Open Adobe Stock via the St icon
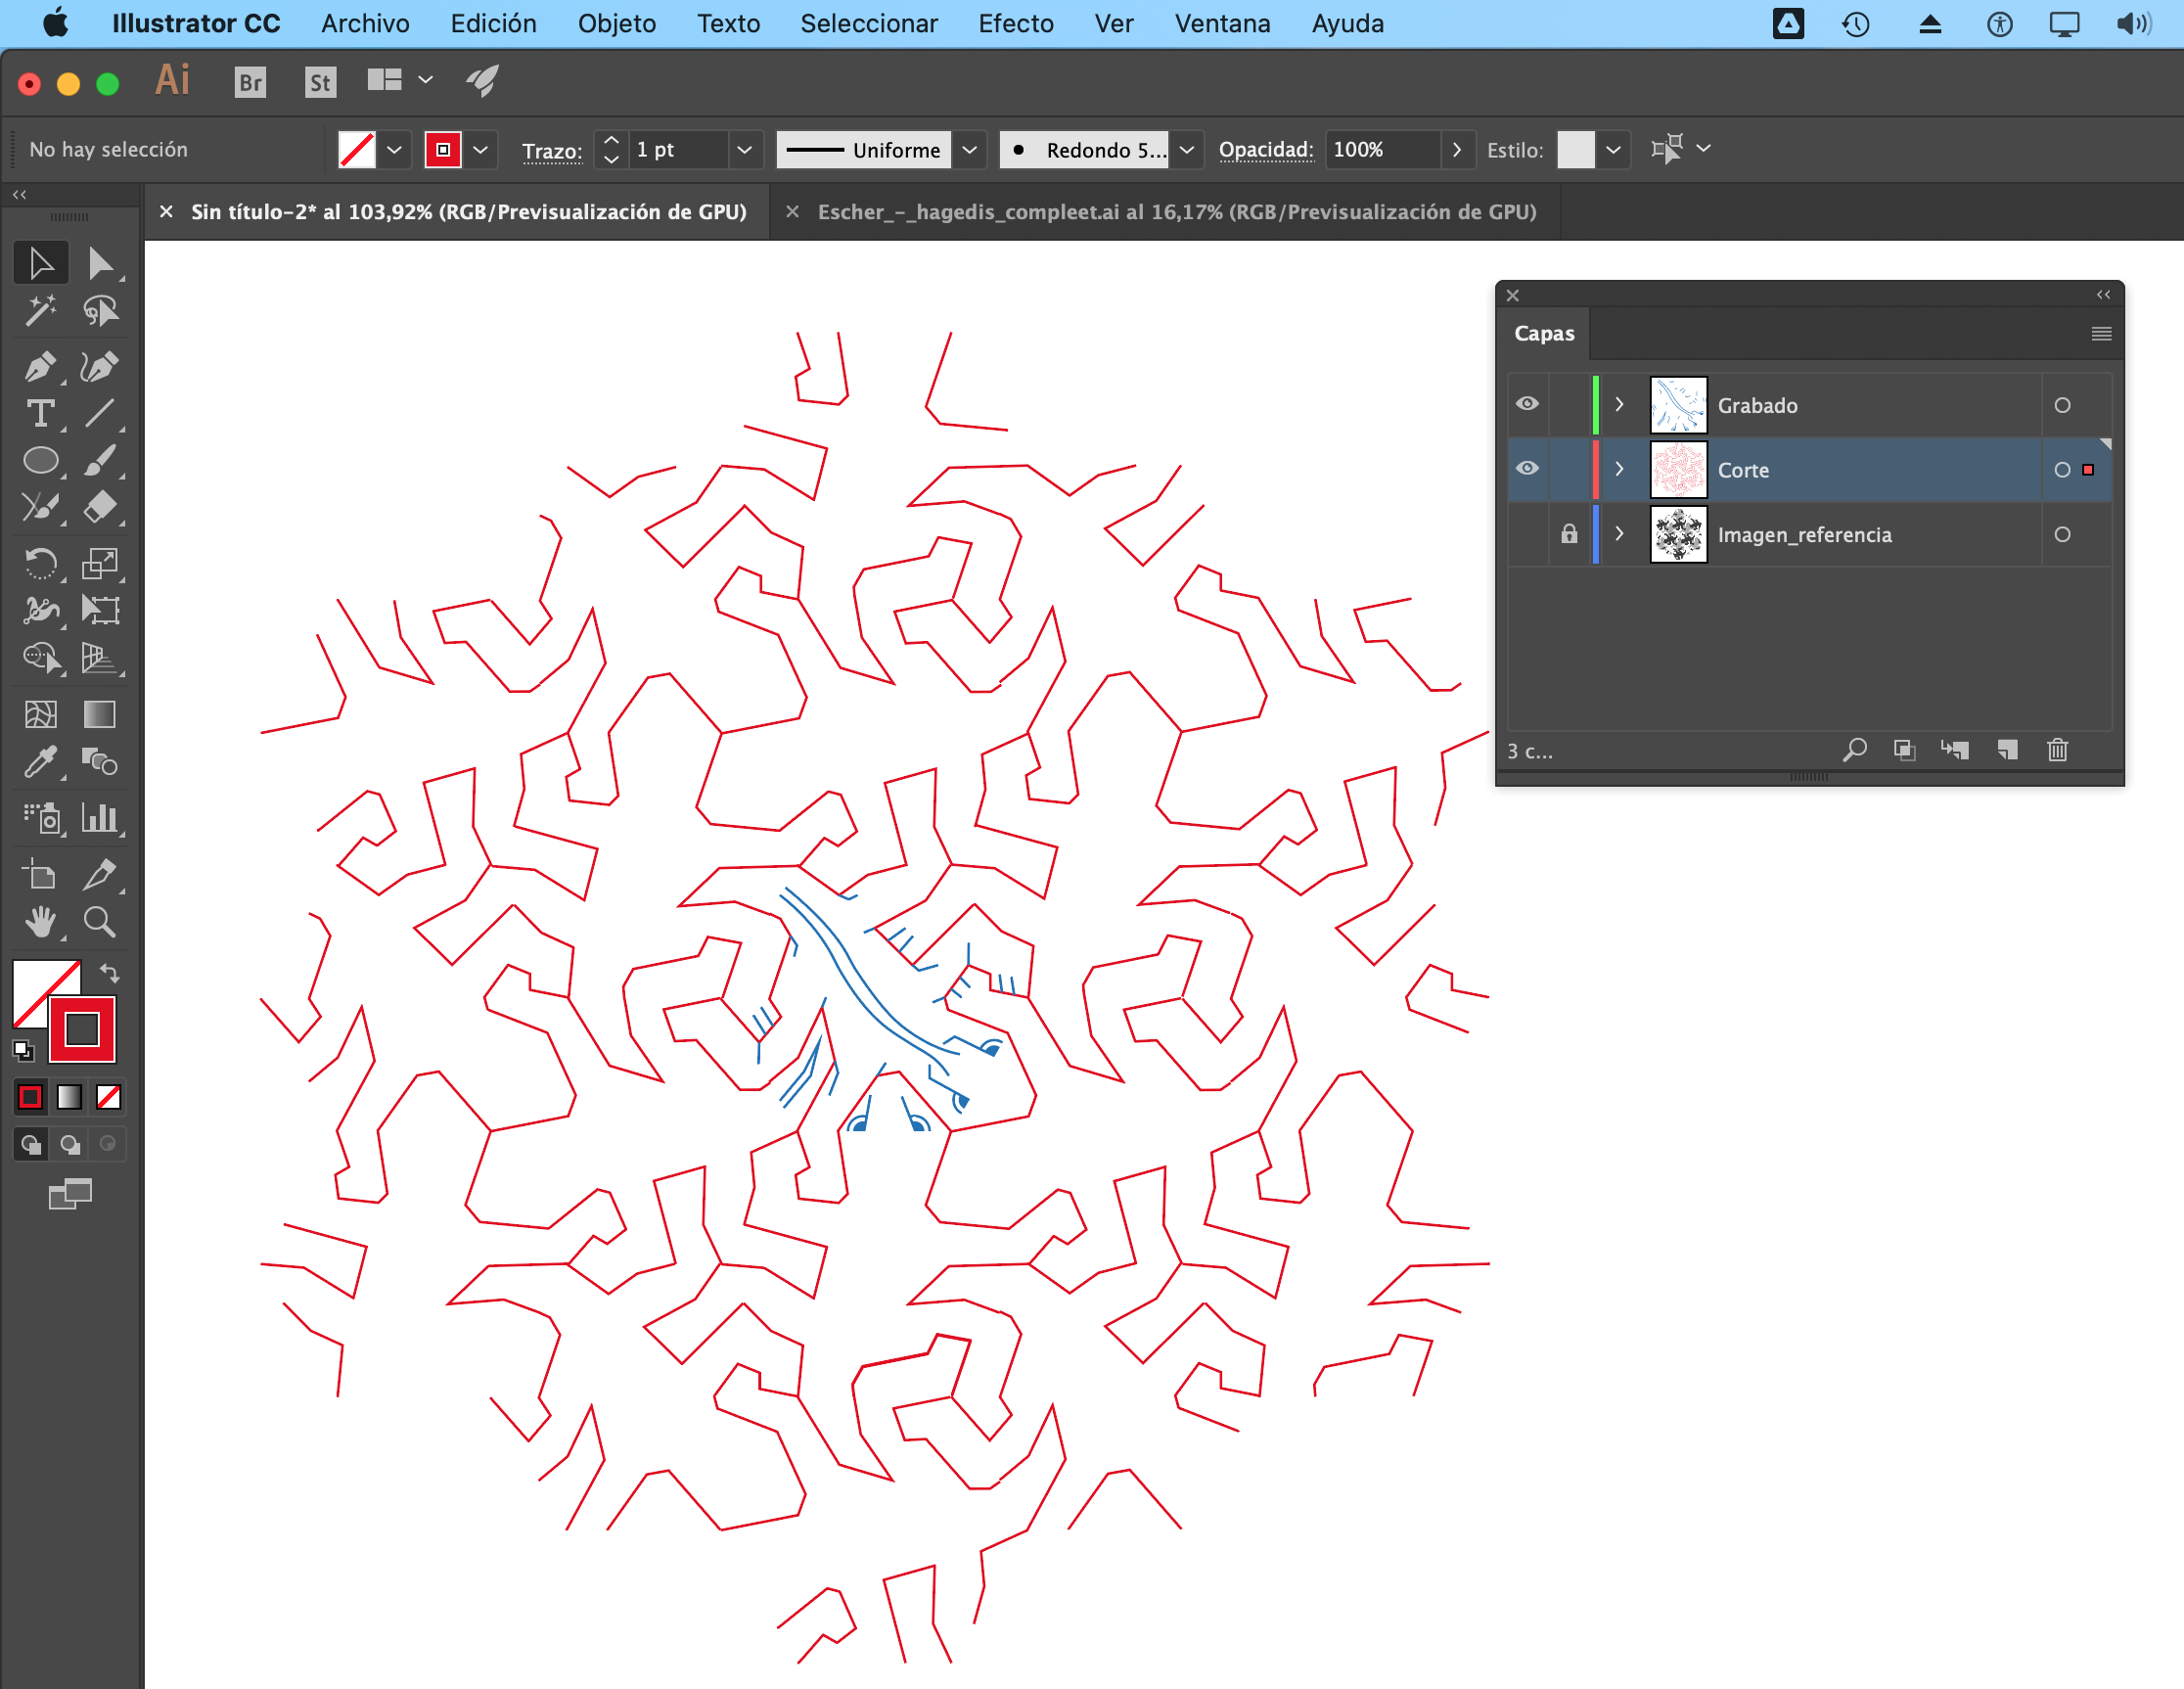The image size is (2184, 1689). click(x=320, y=82)
